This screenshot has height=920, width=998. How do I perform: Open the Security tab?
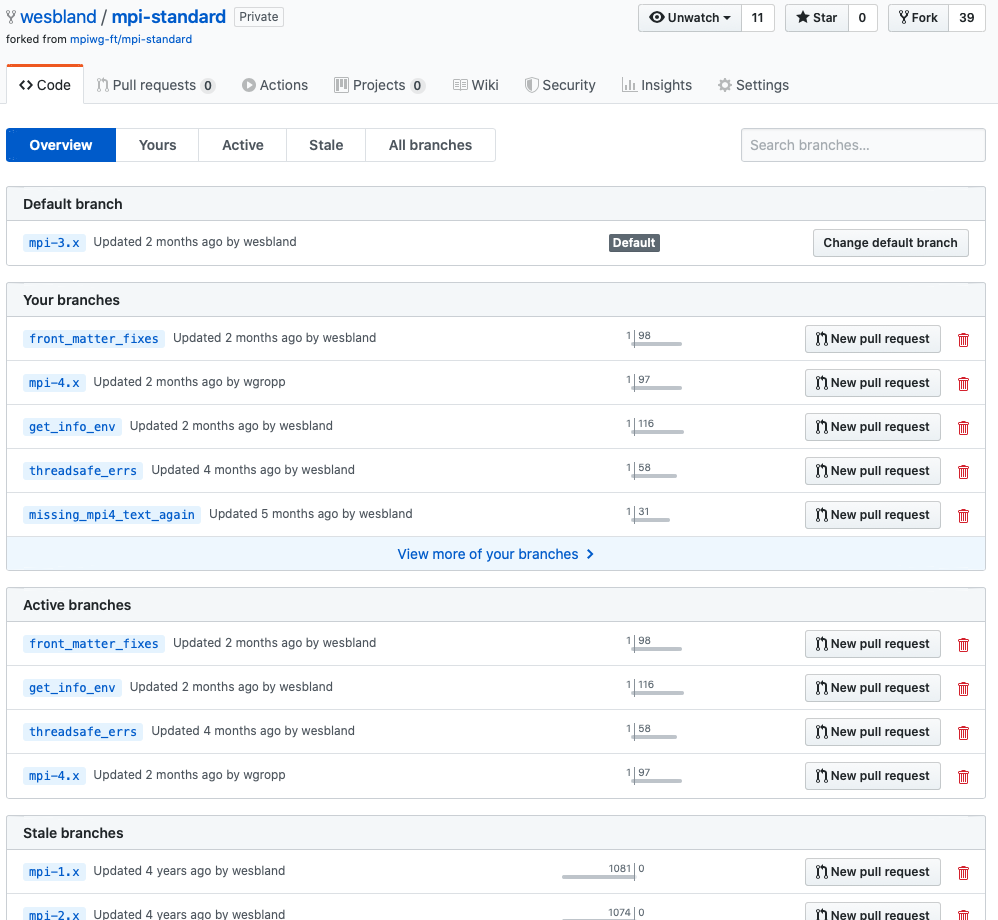pyautogui.click(x=560, y=85)
